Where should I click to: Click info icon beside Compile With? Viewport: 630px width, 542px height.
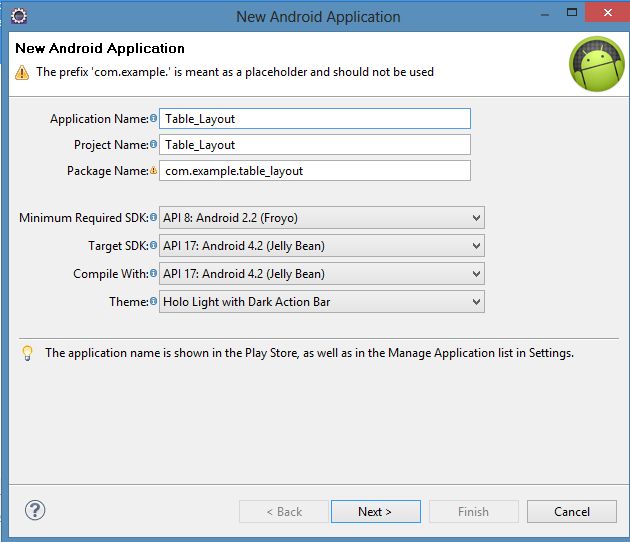click(154, 274)
